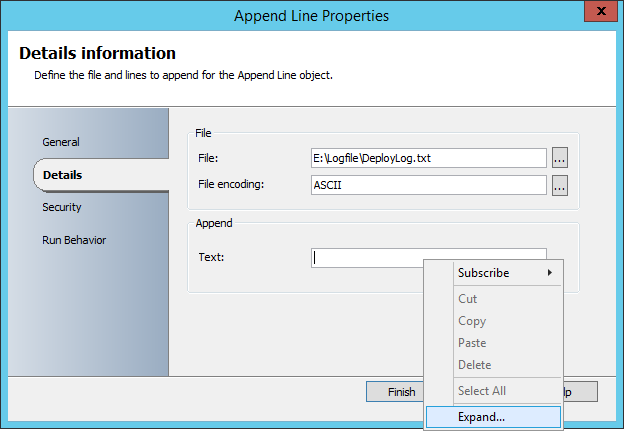Browse for the log file path
624x431 pixels.
pos(560,158)
